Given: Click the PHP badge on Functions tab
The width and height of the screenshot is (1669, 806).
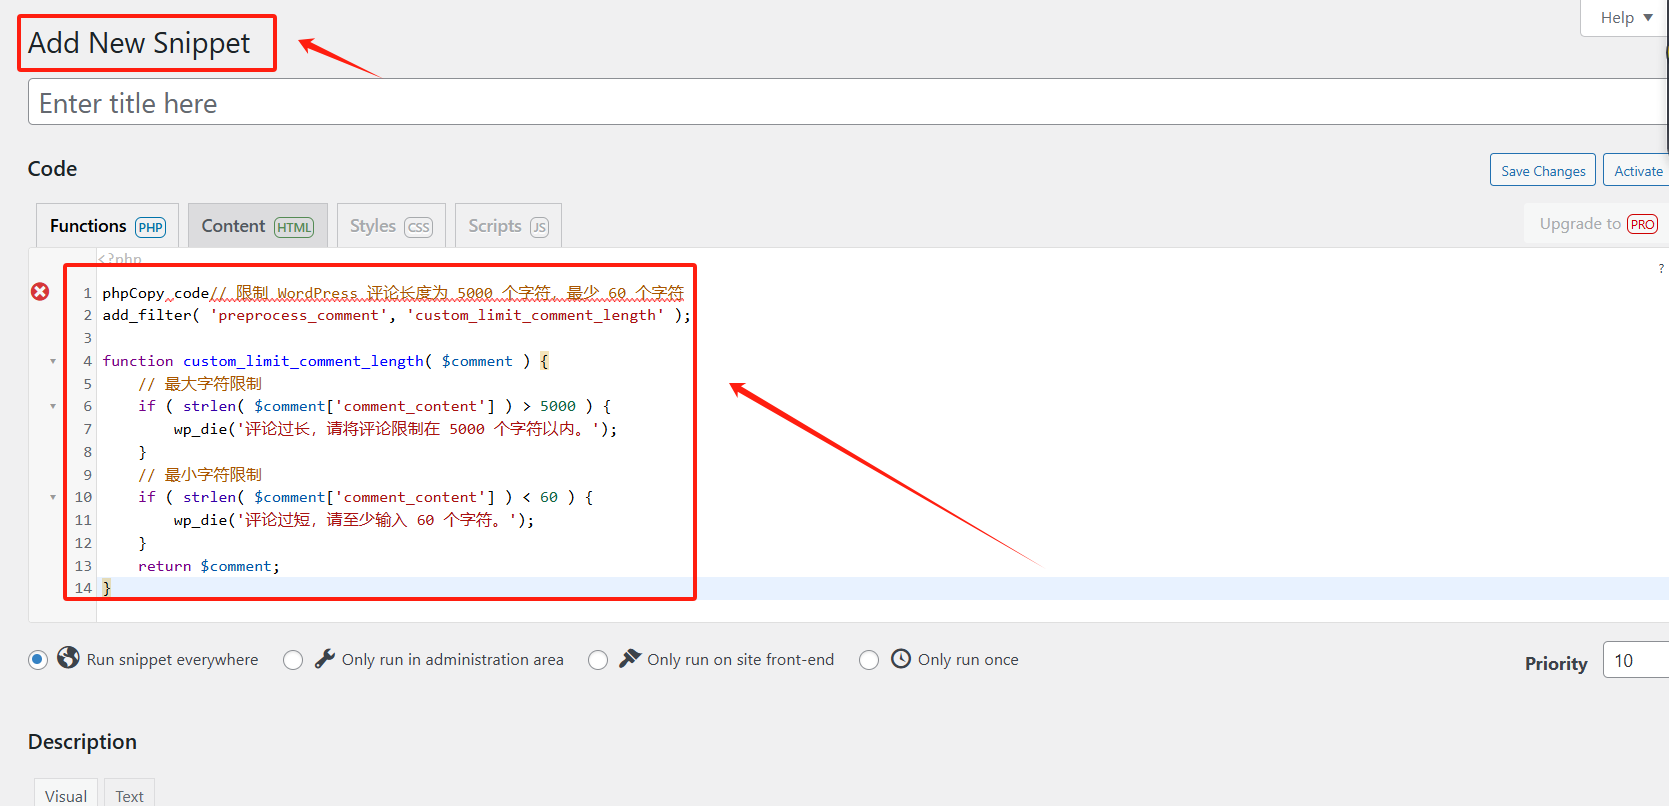Looking at the screenshot, I should (151, 227).
